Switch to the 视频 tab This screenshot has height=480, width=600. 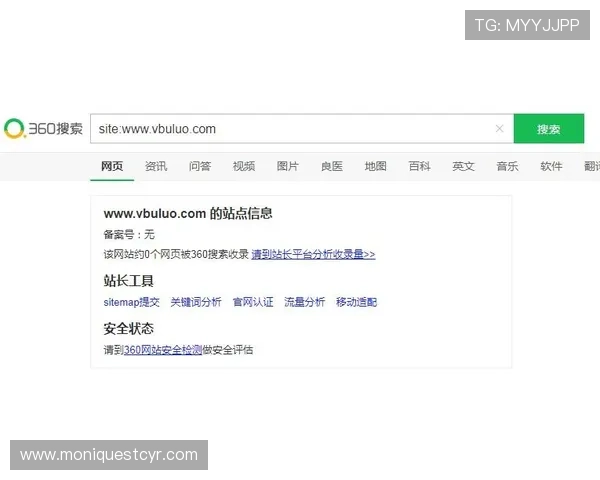[x=244, y=166]
